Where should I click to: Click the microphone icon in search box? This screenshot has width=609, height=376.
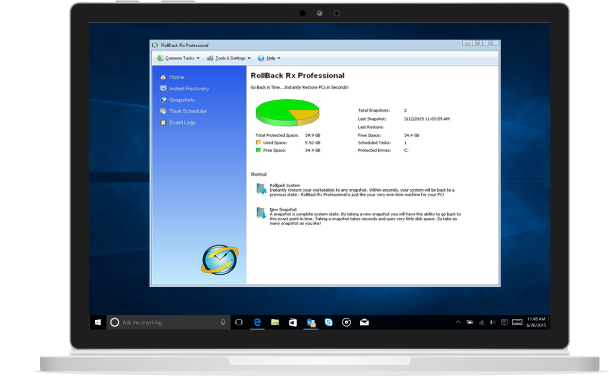[x=223, y=322]
